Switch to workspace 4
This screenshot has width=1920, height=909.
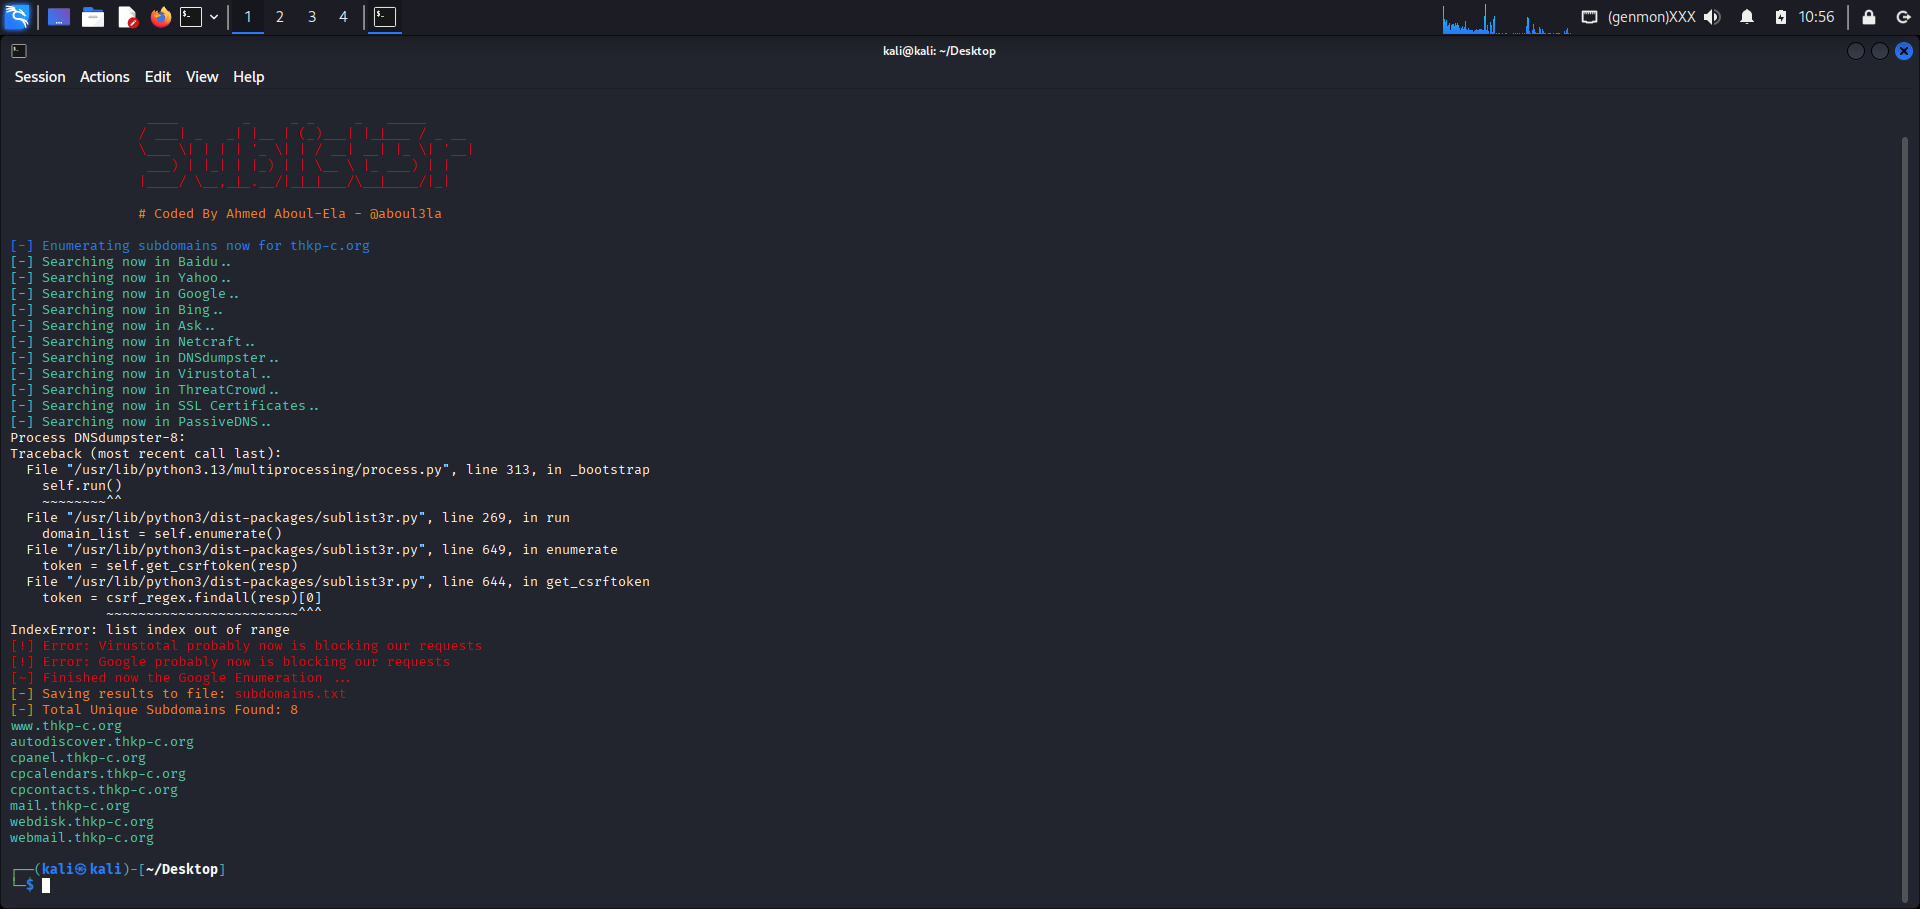coord(343,17)
